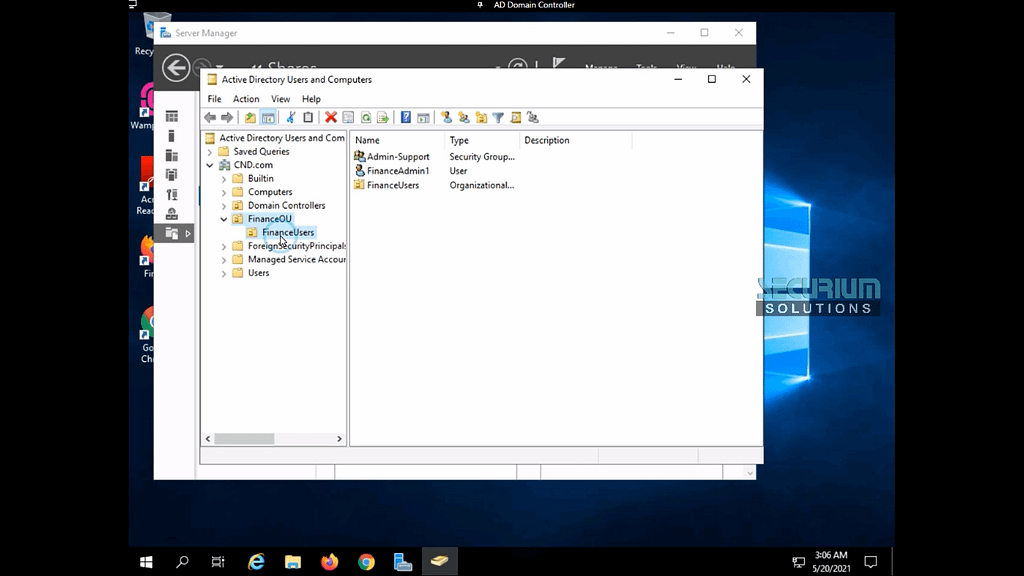Click the Paste clipboard icon
This screenshot has width=1024, height=576.
point(308,118)
